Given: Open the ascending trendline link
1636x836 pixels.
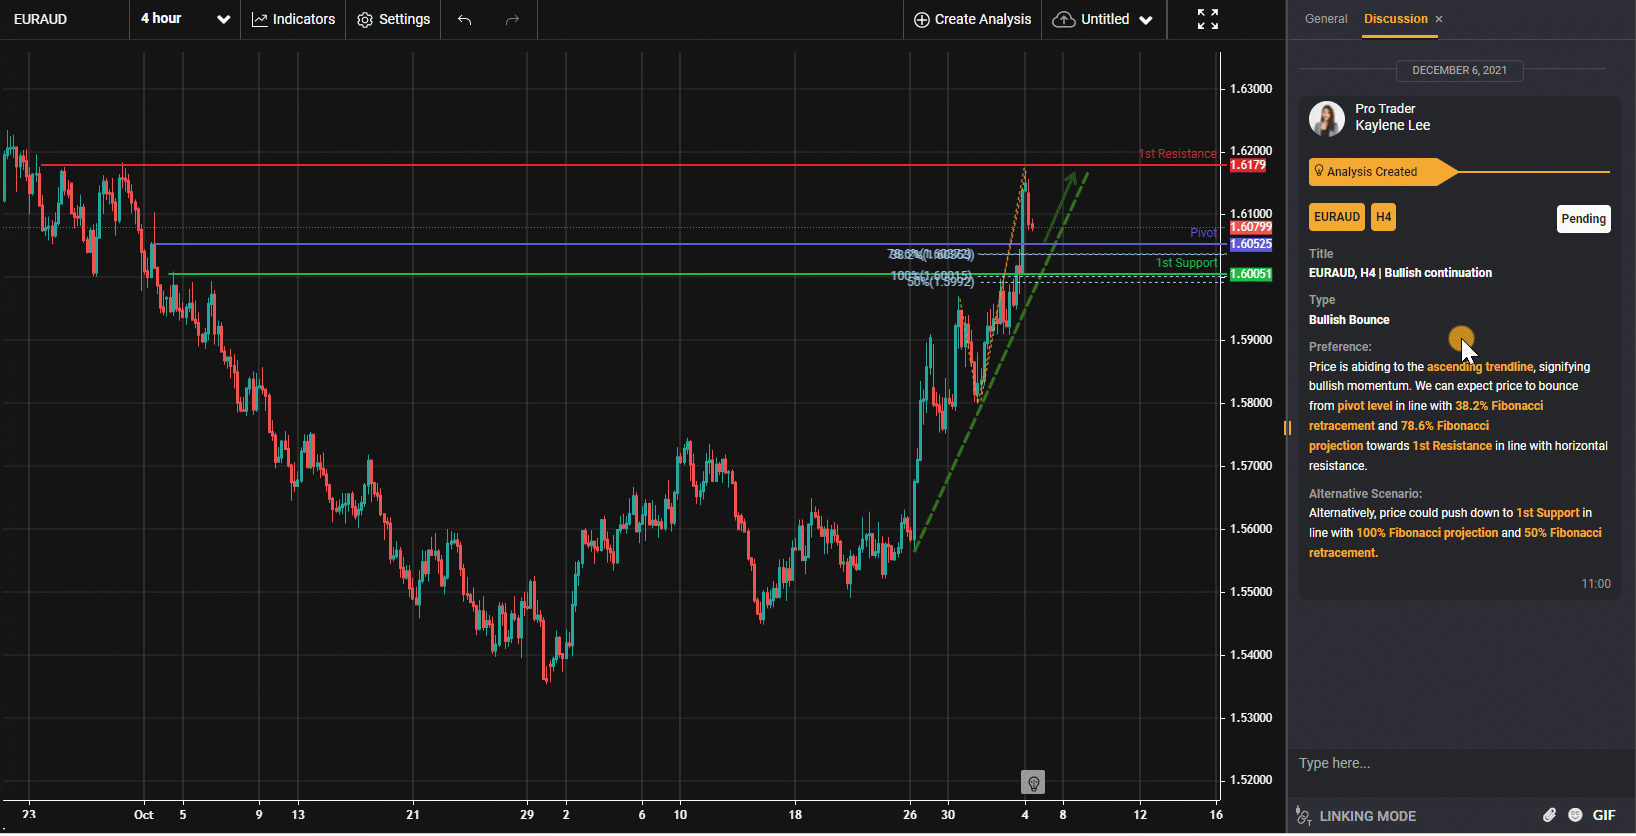Looking at the screenshot, I should 1480,367.
